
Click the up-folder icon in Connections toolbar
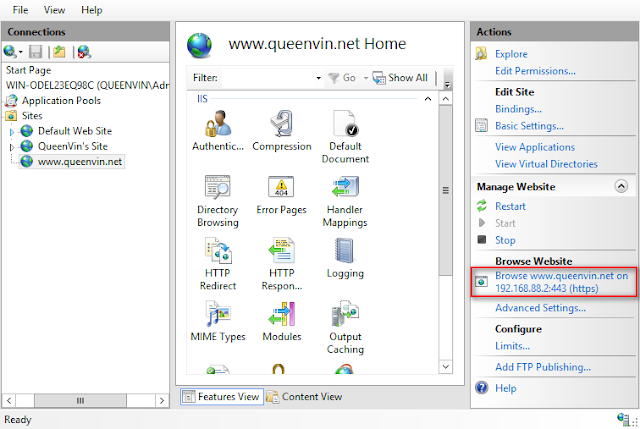click(59, 52)
